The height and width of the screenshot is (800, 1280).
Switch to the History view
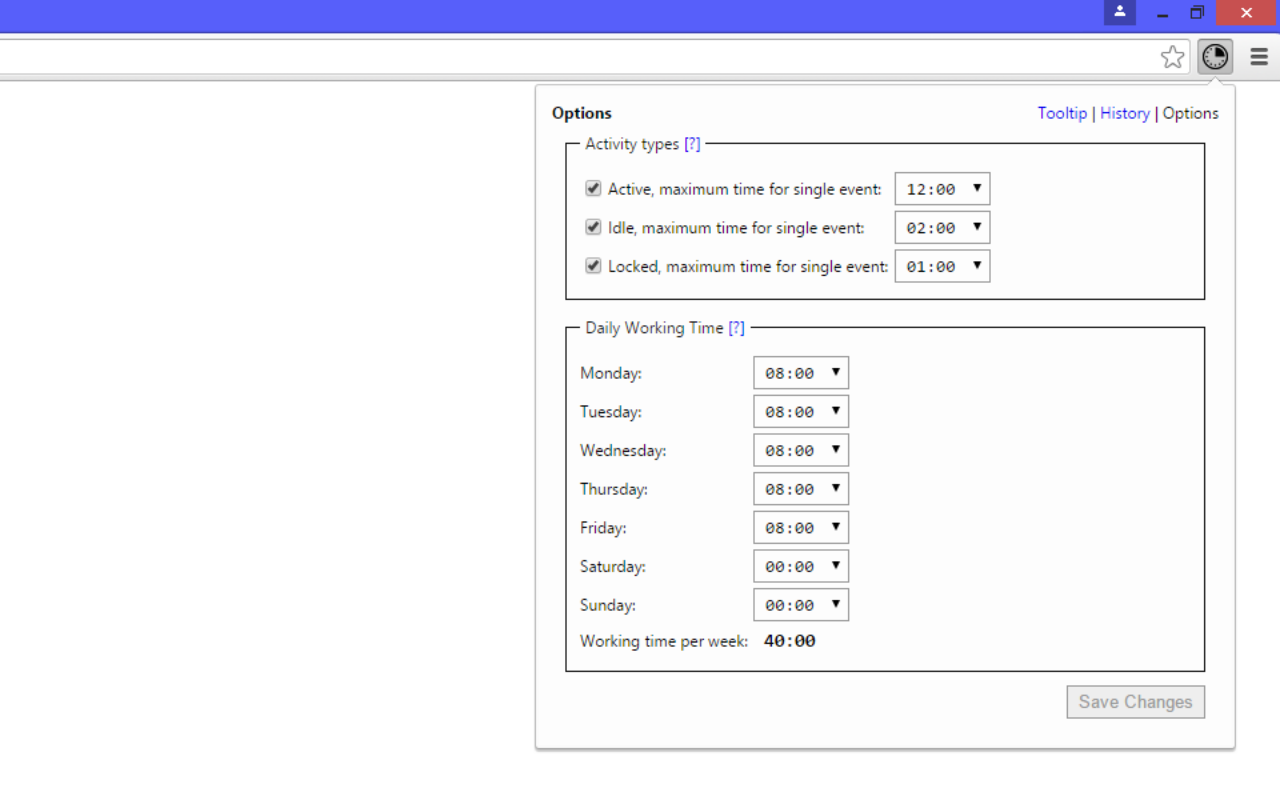(x=1125, y=113)
